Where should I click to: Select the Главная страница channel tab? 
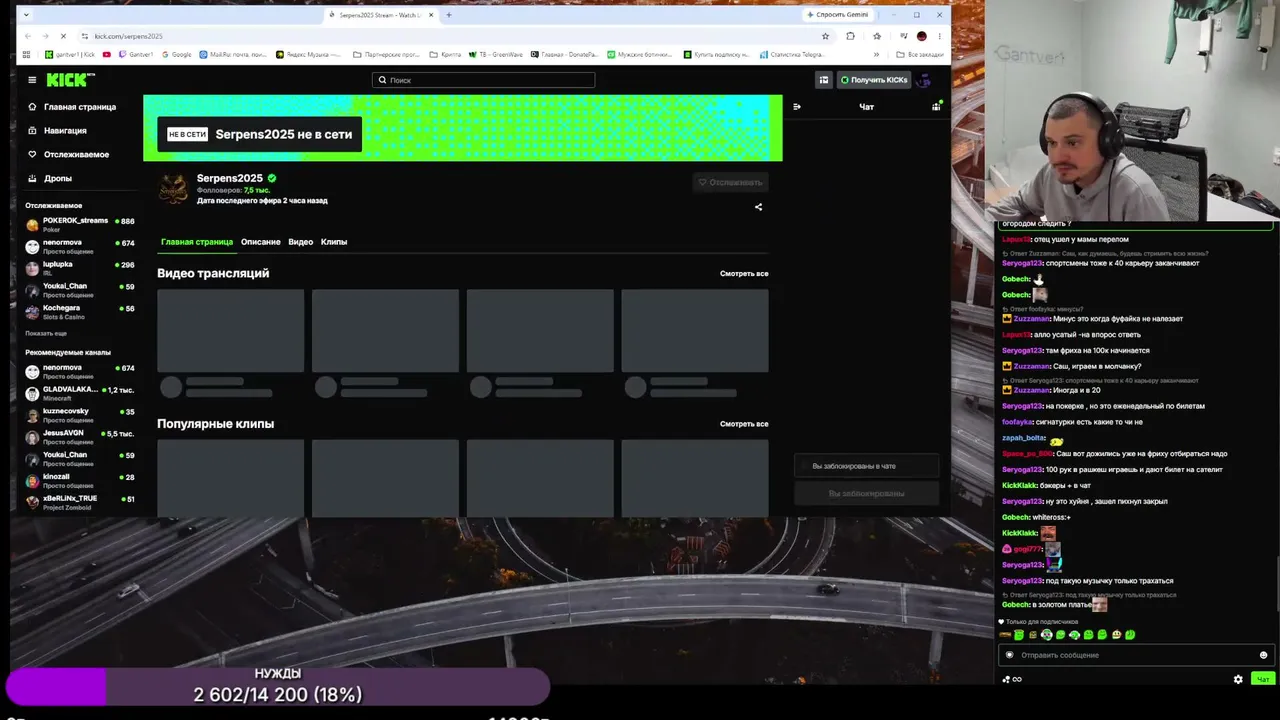[x=197, y=242]
